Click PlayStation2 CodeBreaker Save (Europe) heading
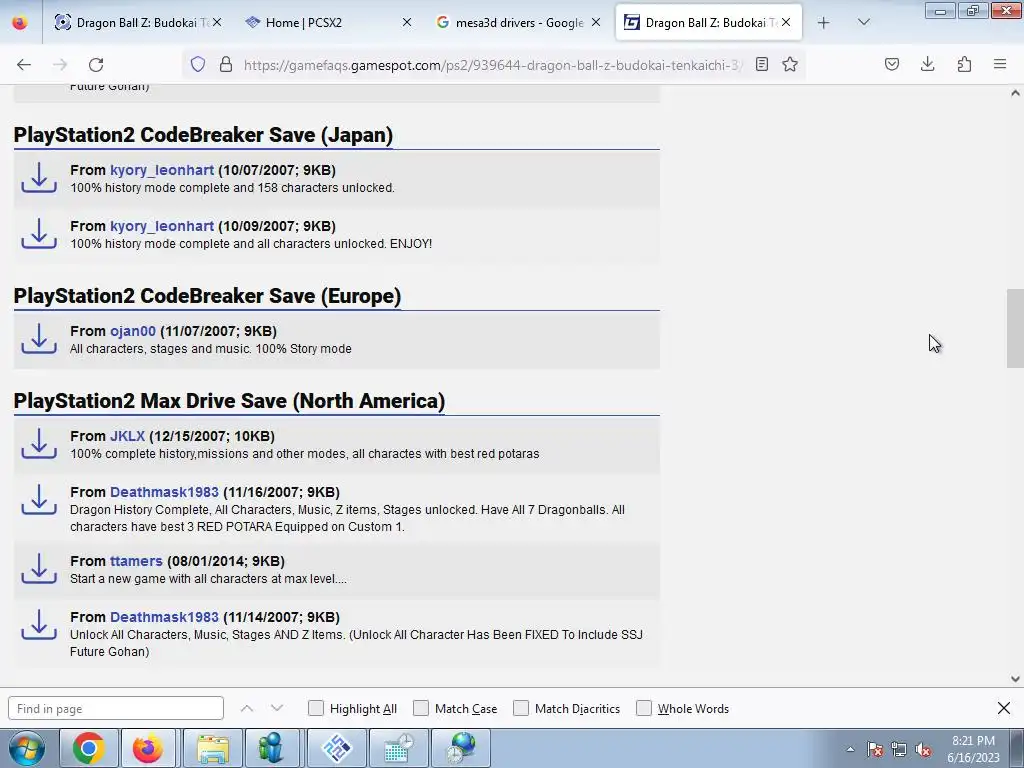This screenshot has height=768, width=1024. pos(207,295)
